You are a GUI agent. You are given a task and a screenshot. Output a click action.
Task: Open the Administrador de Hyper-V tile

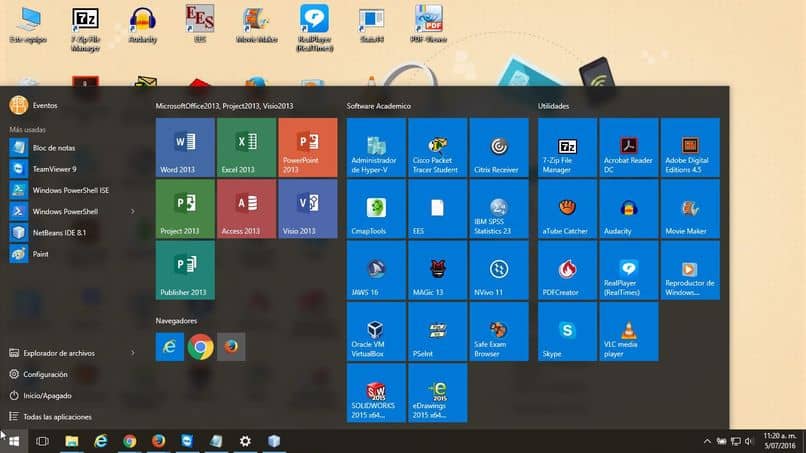376,148
